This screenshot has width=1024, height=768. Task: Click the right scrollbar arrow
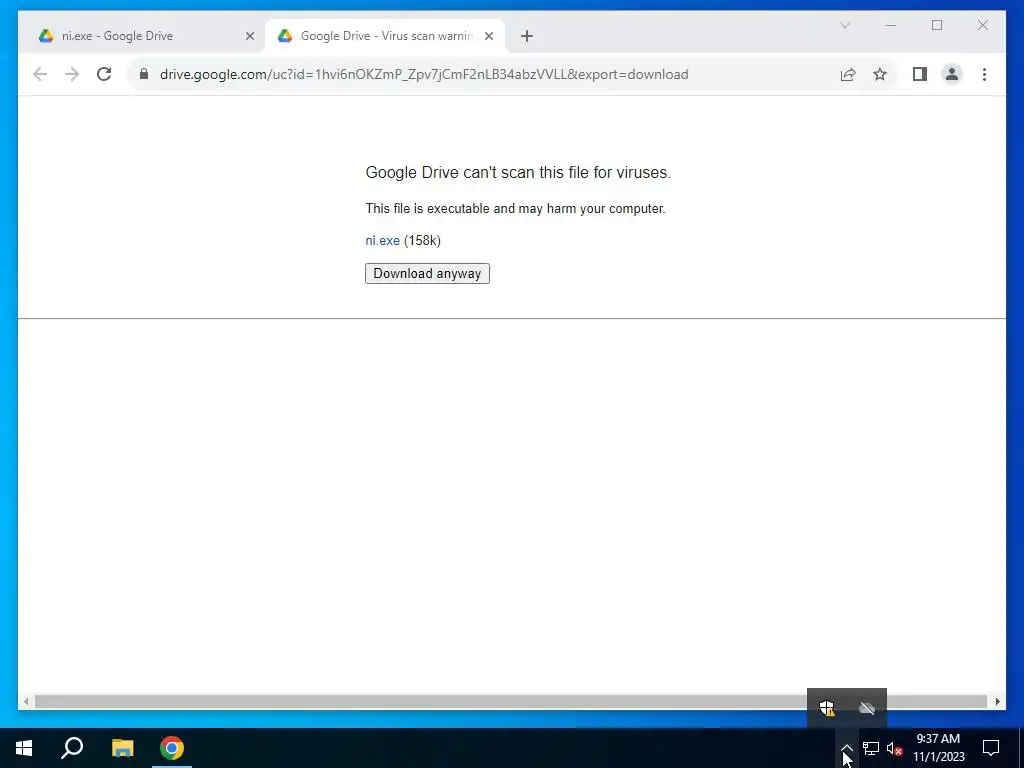[x=997, y=702]
